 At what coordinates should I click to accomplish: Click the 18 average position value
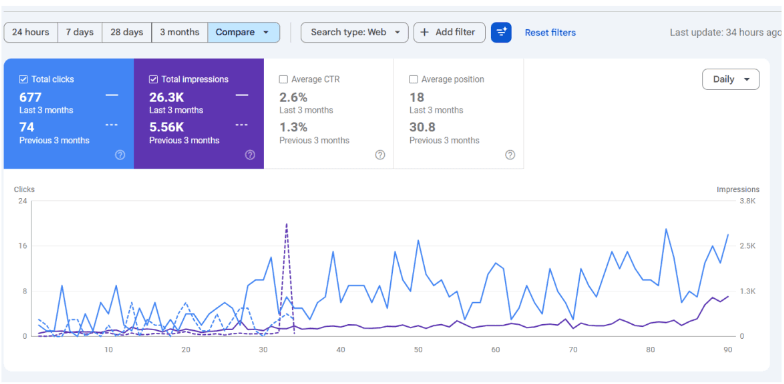point(416,97)
